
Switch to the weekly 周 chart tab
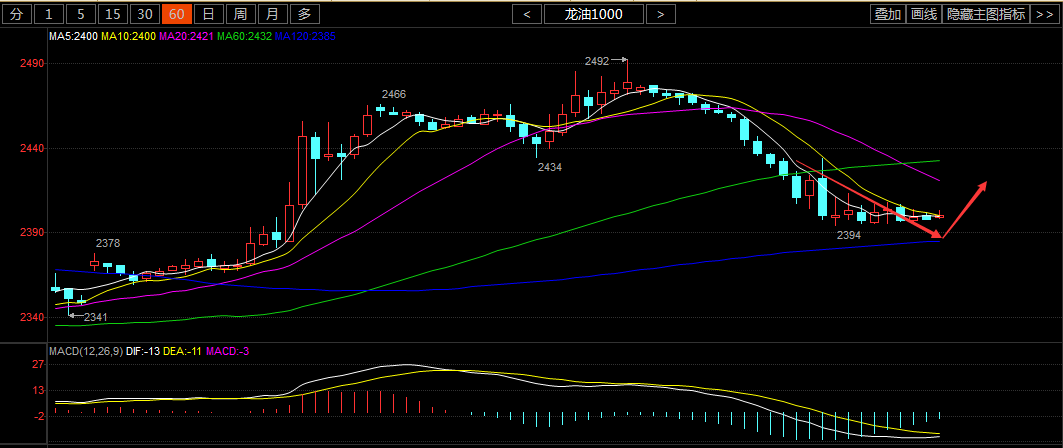click(x=239, y=14)
